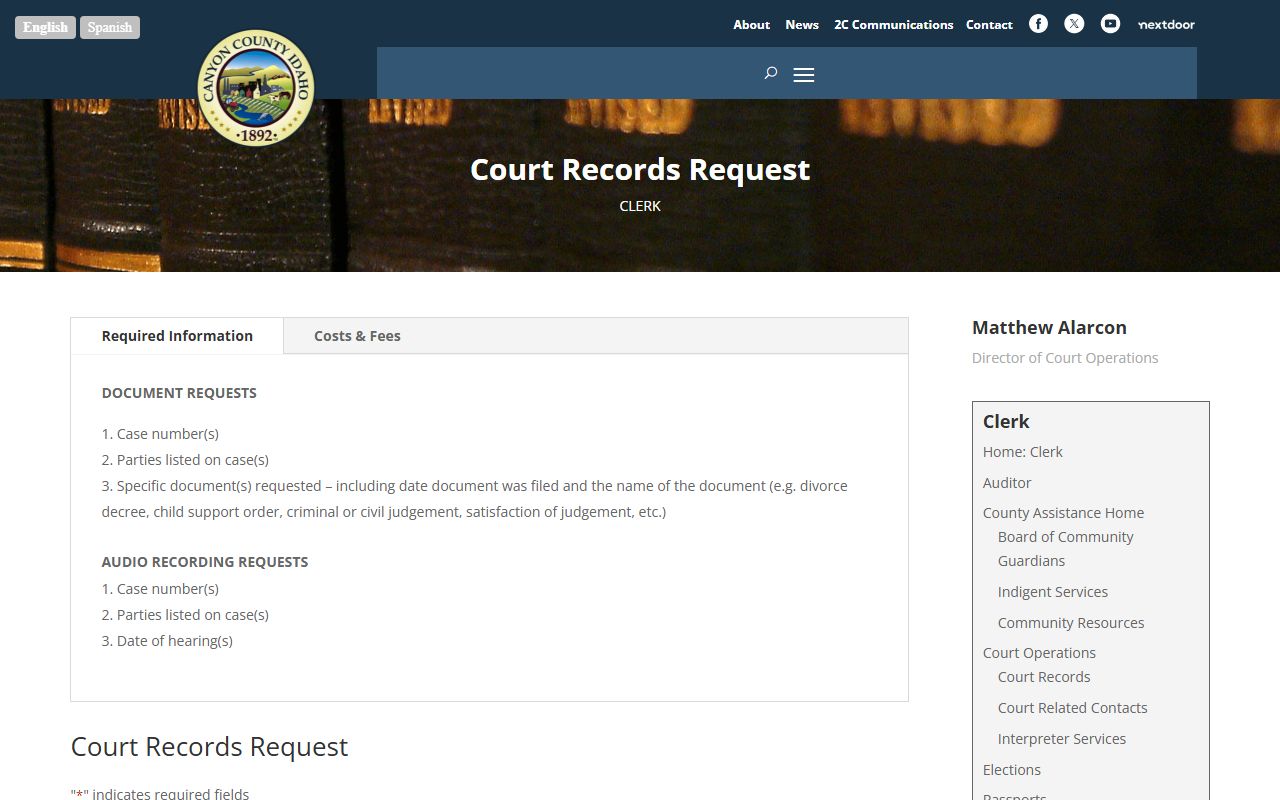Open the Nextdoor logo link
The image size is (1280, 800).
(1166, 24)
